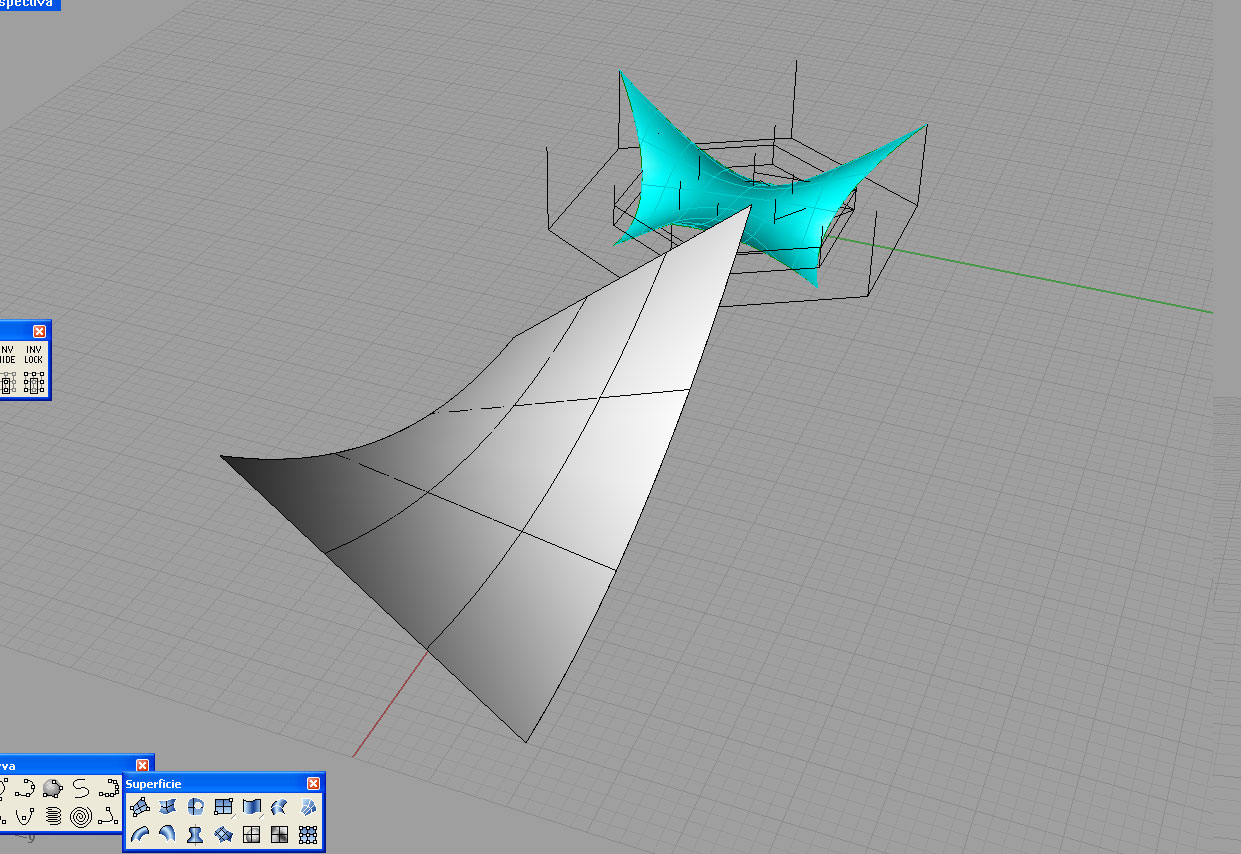1241x854 pixels.
Task: Select Loft surface tool
Action: [x=280, y=807]
